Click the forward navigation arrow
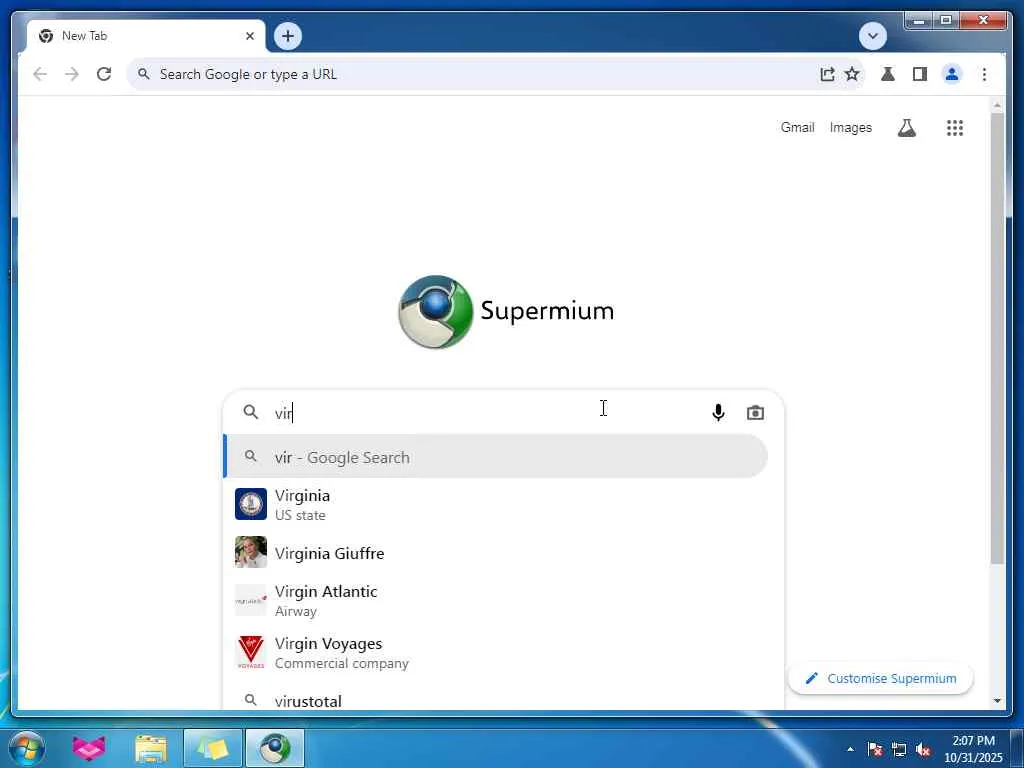This screenshot has height=768, width=1024. 72,74
